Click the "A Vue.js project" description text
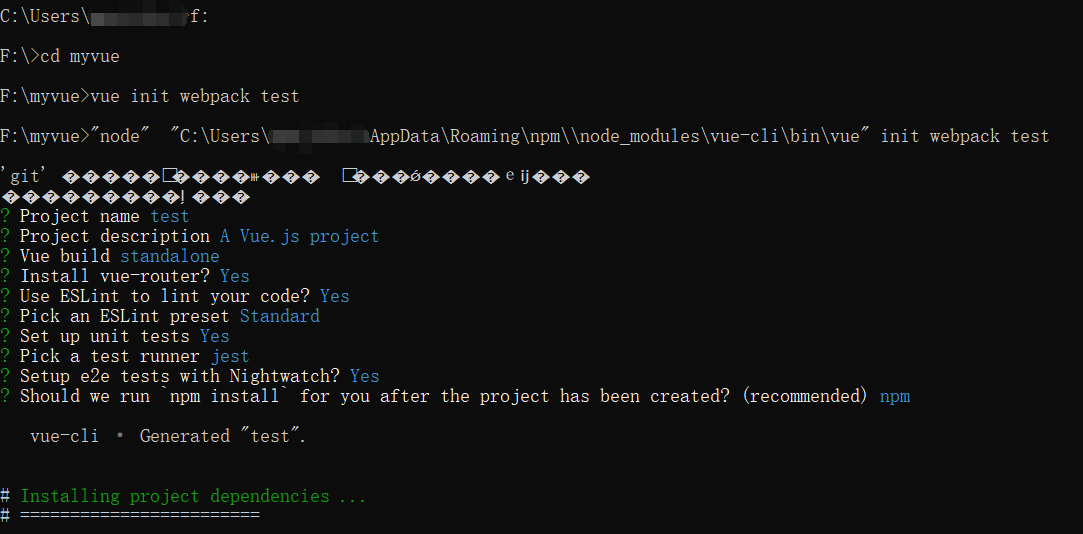This screenshot has width=1083, height=534. (x=299, y=236)
